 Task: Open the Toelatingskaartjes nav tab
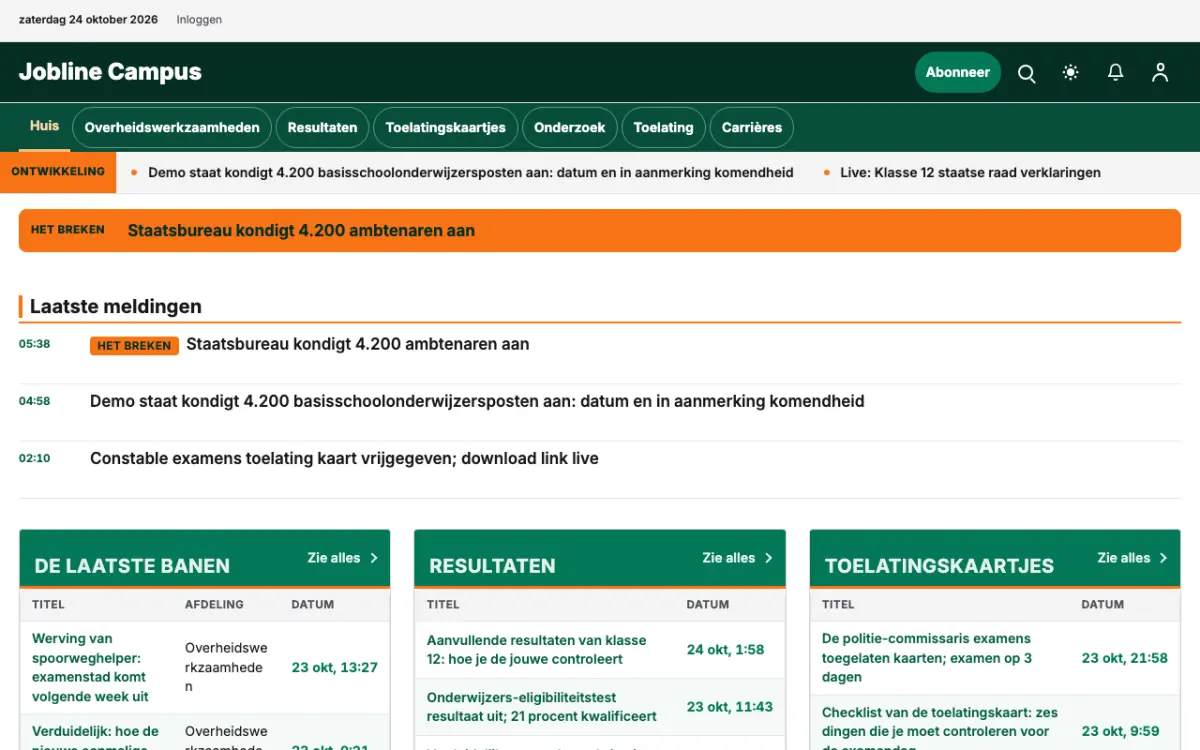446,127
